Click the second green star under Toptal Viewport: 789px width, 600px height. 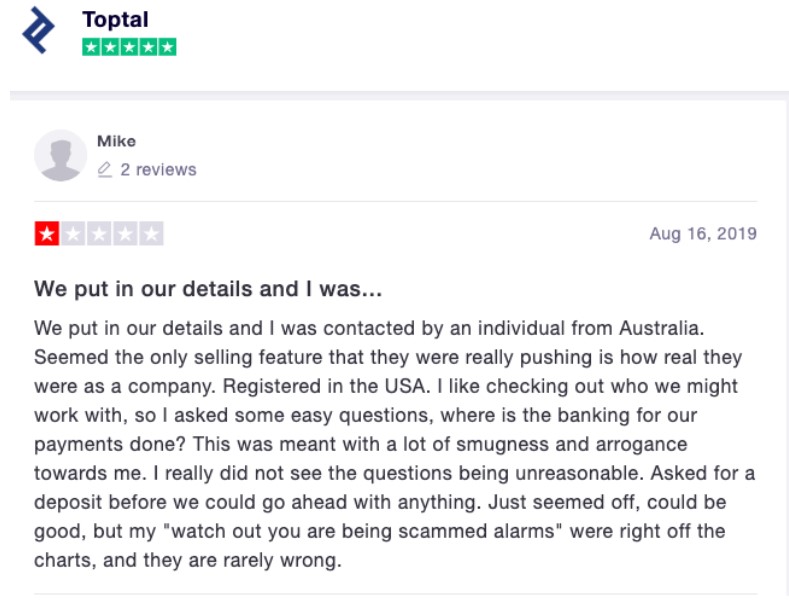(110, 47)
